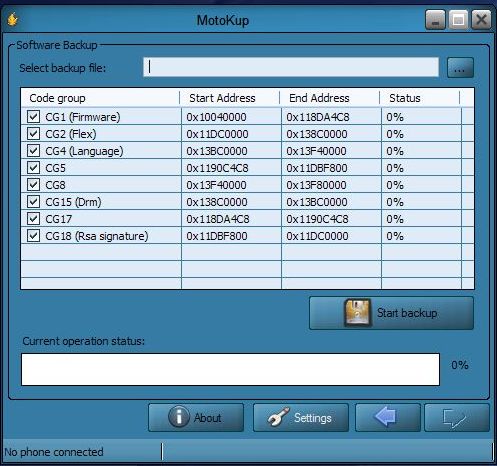
Task: Click the 0% status of CG17 row
Action: pyautogui.click(x=395, y=219)
